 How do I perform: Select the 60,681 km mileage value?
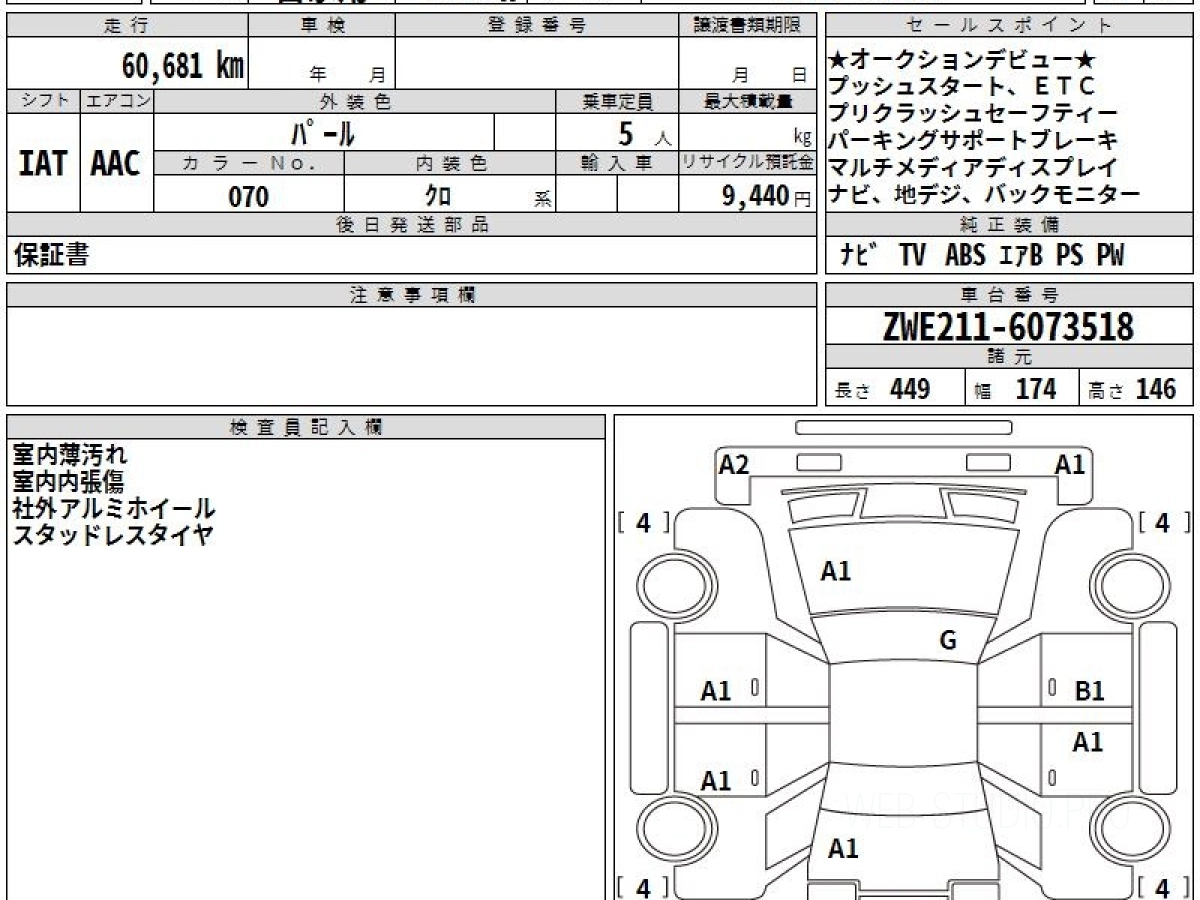[183, 66]
